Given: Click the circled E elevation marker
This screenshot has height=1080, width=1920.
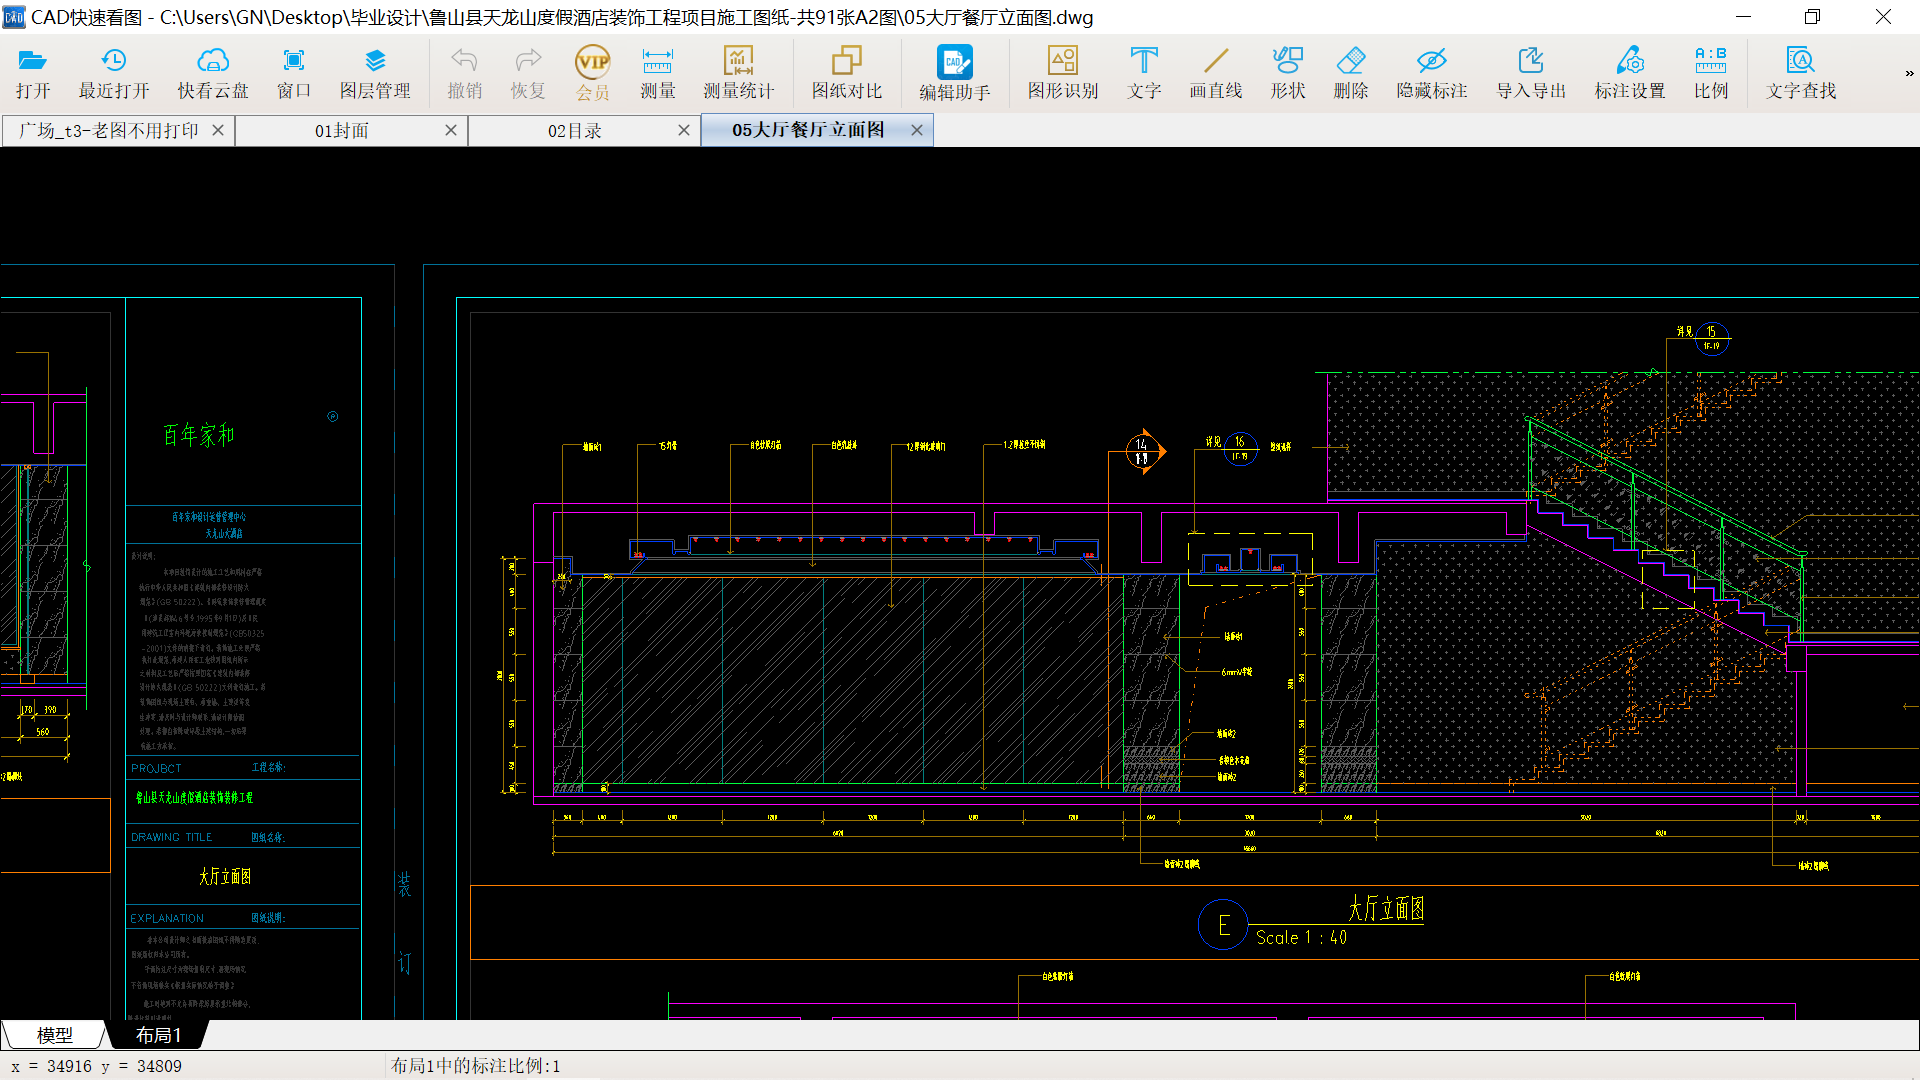Looking at the screenshot, I should coord(1223,925).
